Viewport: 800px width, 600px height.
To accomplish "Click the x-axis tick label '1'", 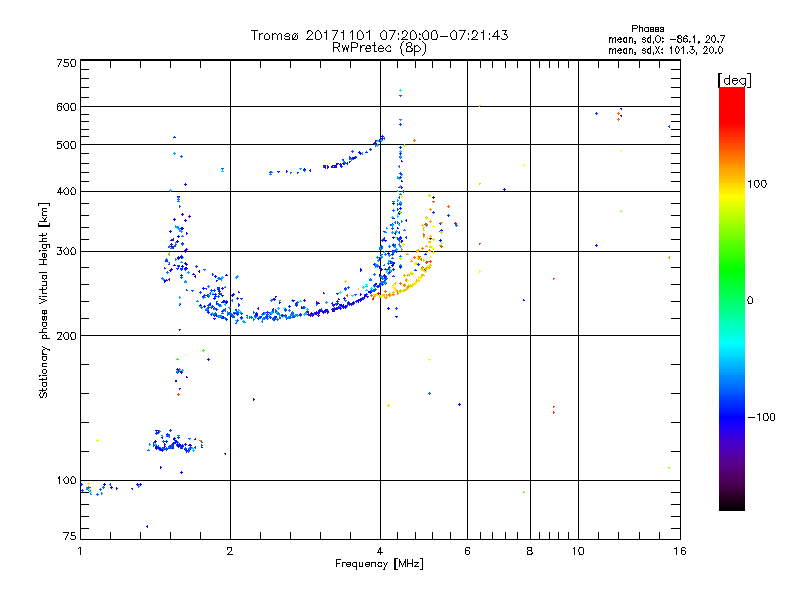I will (81, 551).
